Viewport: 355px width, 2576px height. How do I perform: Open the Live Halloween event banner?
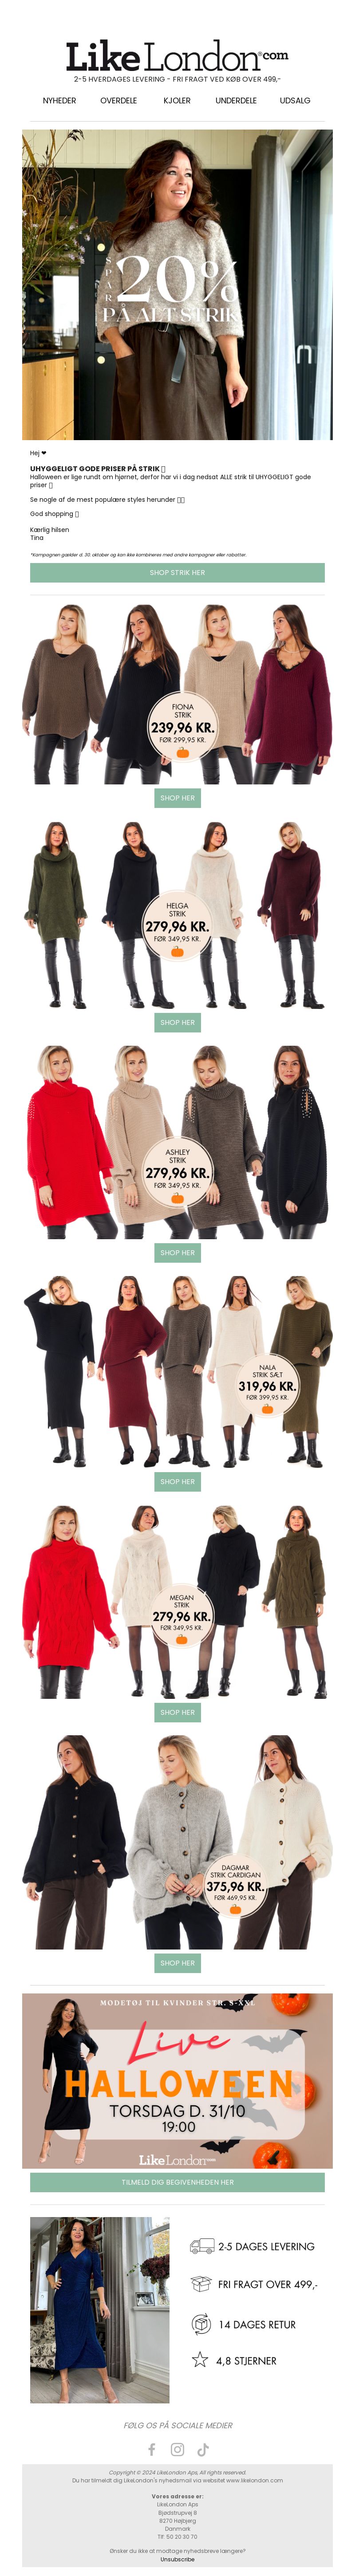click(x=177, y=2081)
